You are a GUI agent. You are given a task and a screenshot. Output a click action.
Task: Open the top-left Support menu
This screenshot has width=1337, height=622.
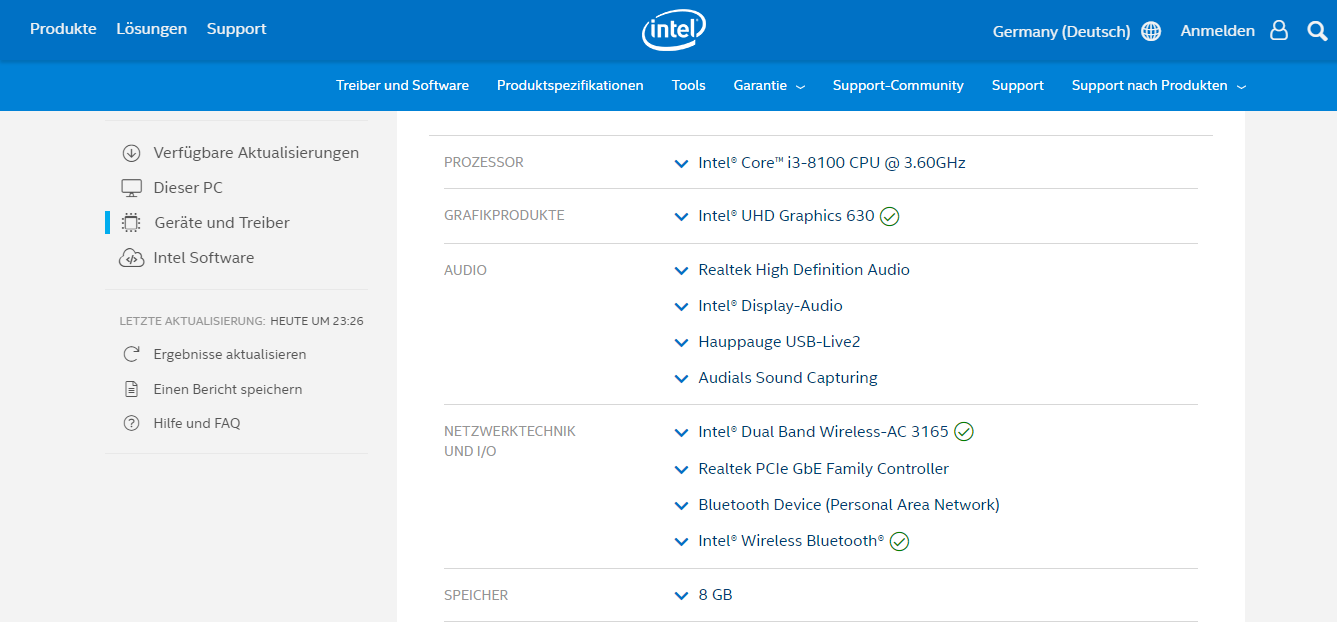(237, 29)
